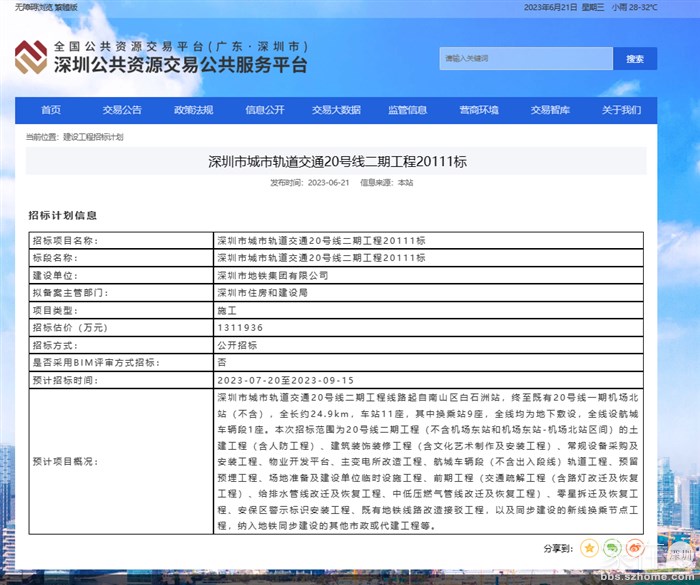The image size is (700, 585).
Task: Go to 信息公开 navigation item
Action: (x=265, y=110)
